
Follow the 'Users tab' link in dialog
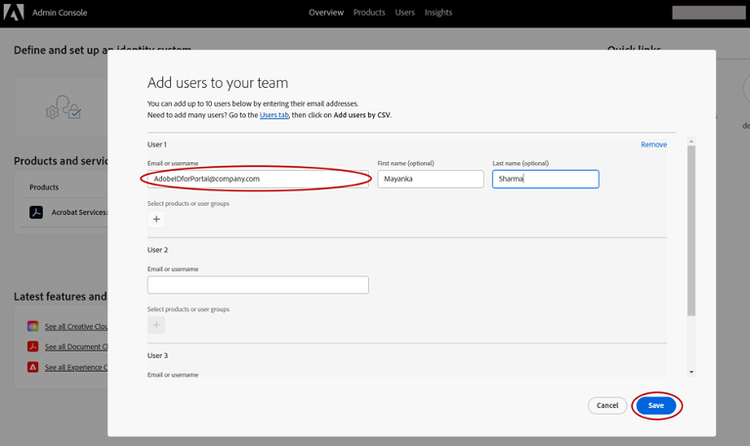point(275,115)
